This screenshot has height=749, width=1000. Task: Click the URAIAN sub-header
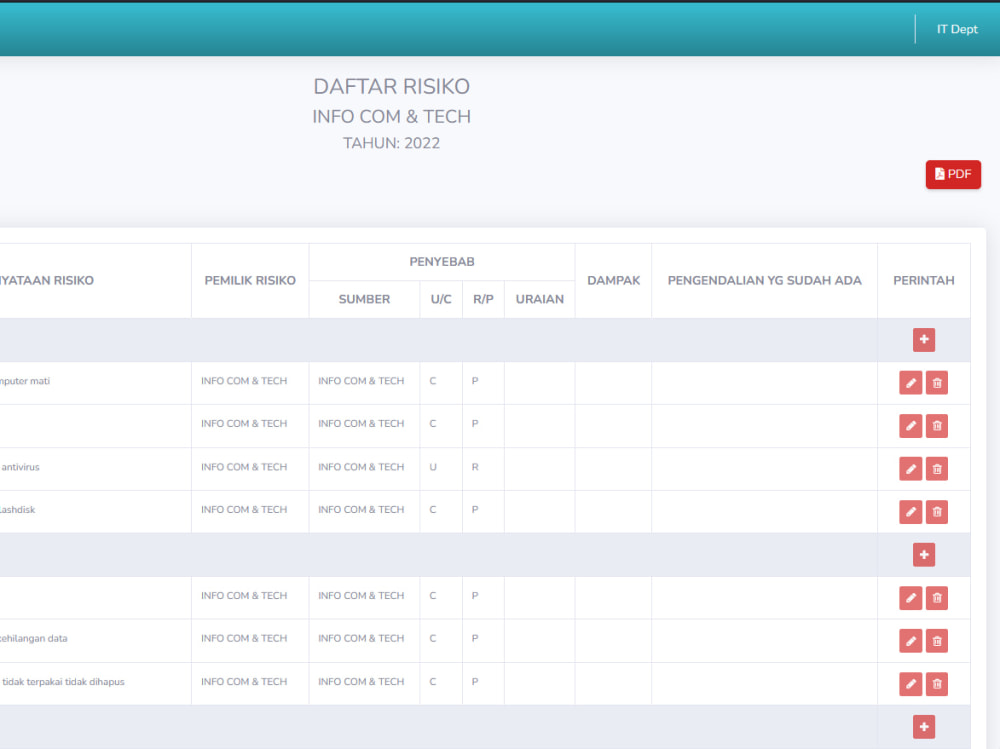click(x=540, y=299)
